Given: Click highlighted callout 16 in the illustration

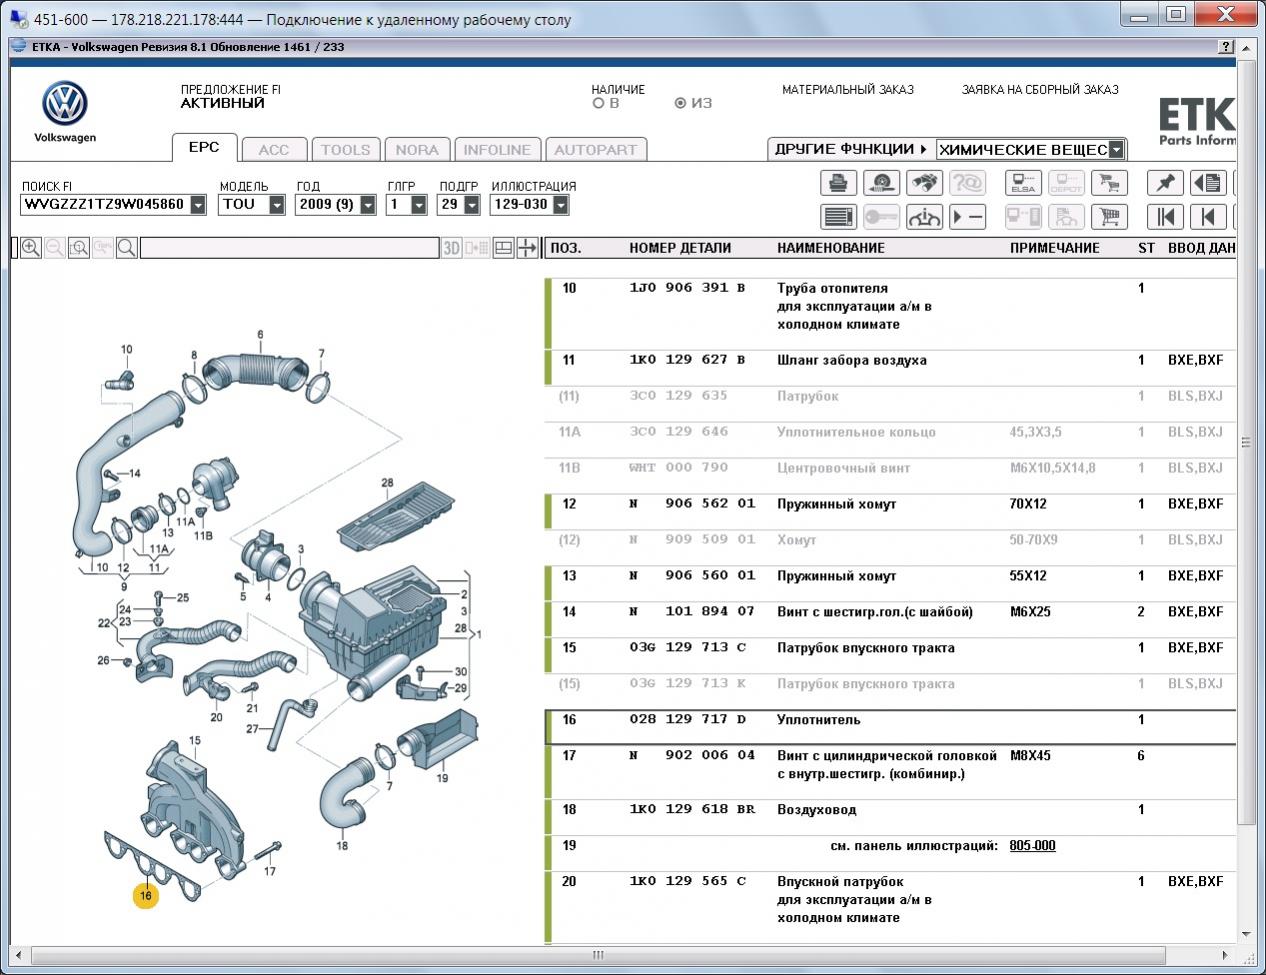Looking at the screenshot, I should tap(146, 895).
